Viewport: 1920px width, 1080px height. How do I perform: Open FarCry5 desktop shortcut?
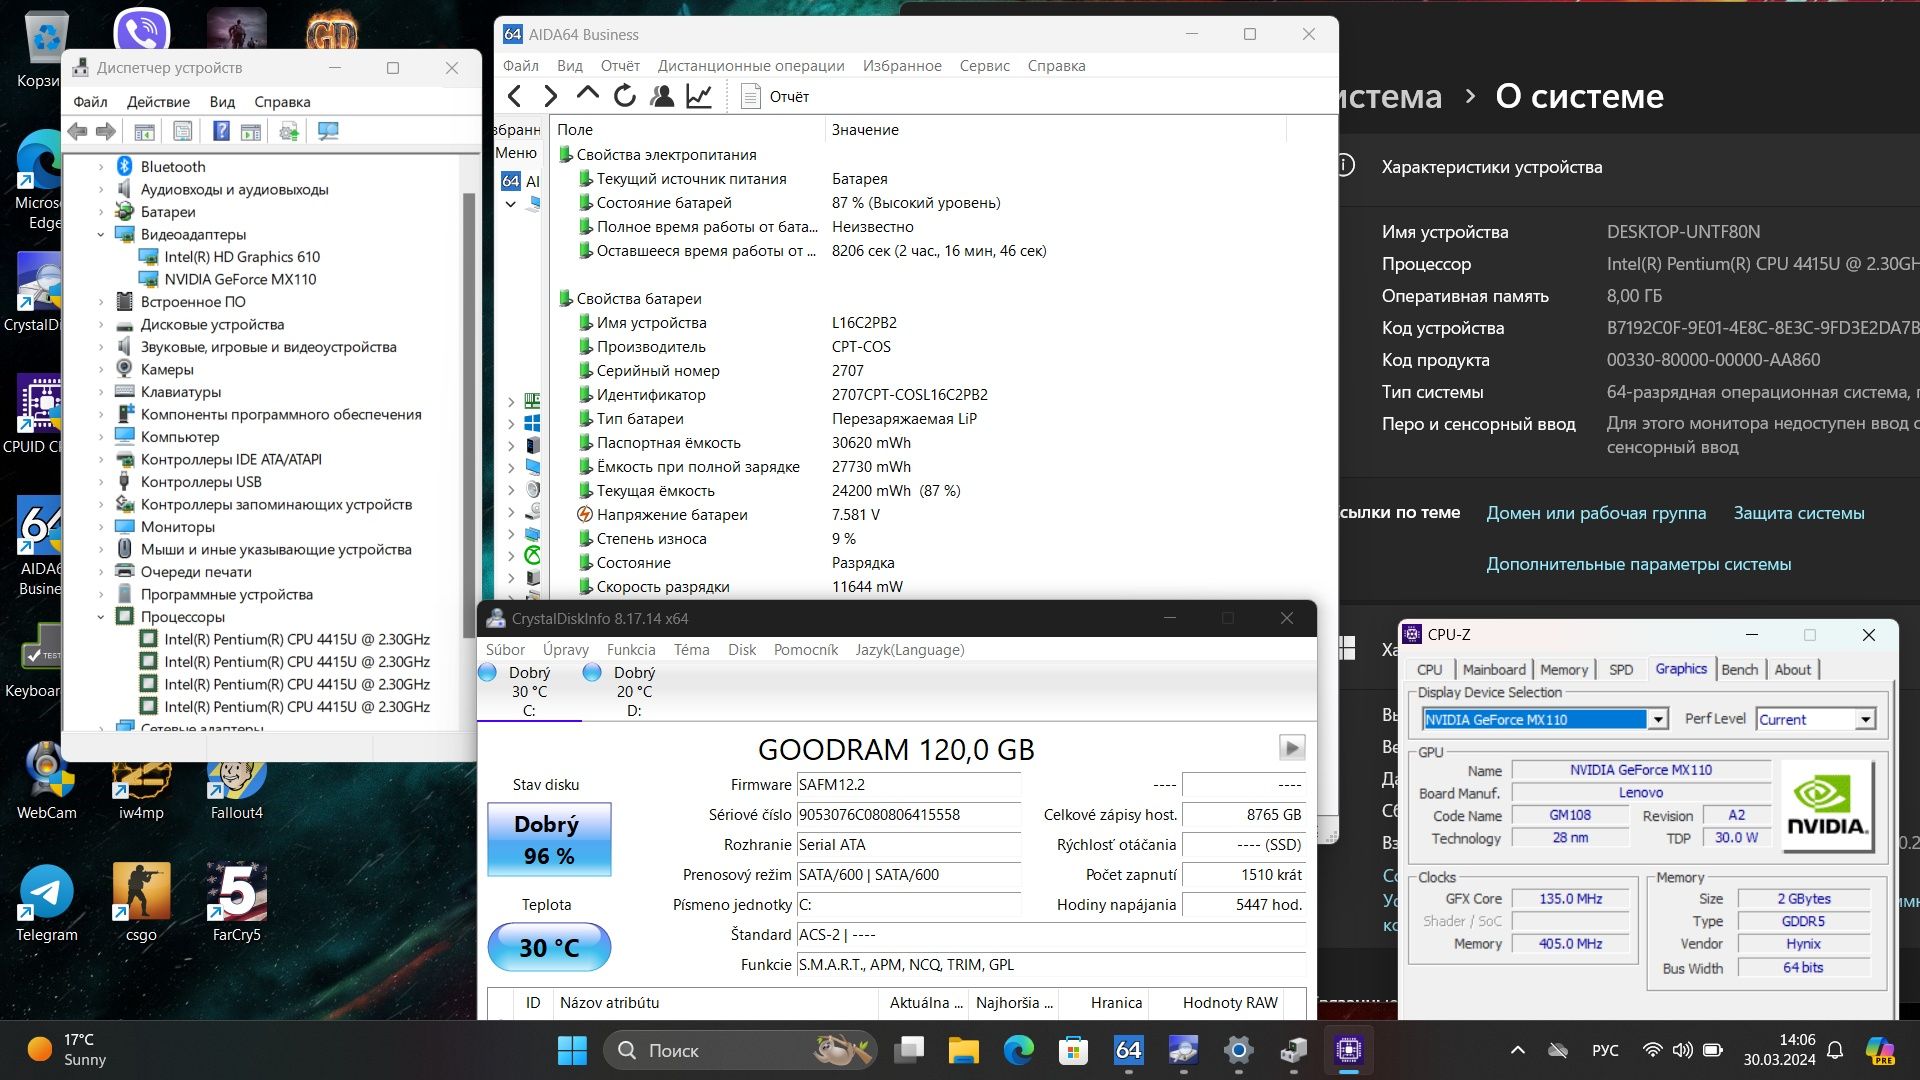[x=237, y=903]
